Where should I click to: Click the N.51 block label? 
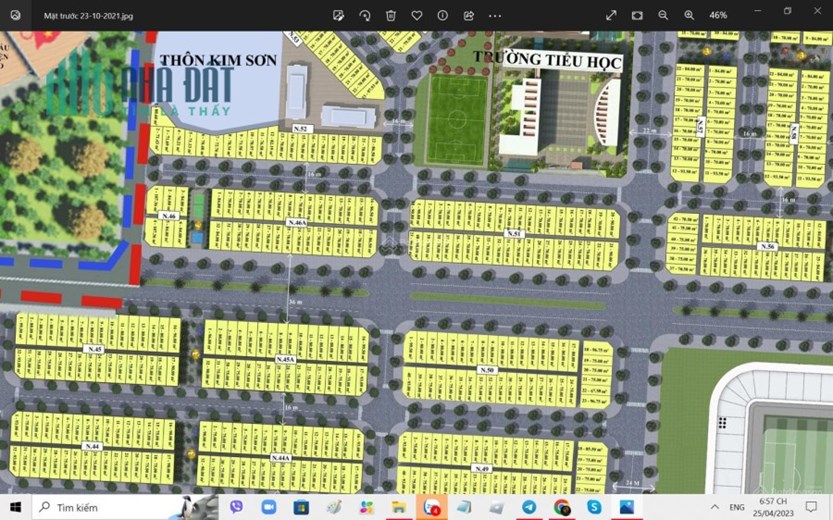tap(514, 234)
